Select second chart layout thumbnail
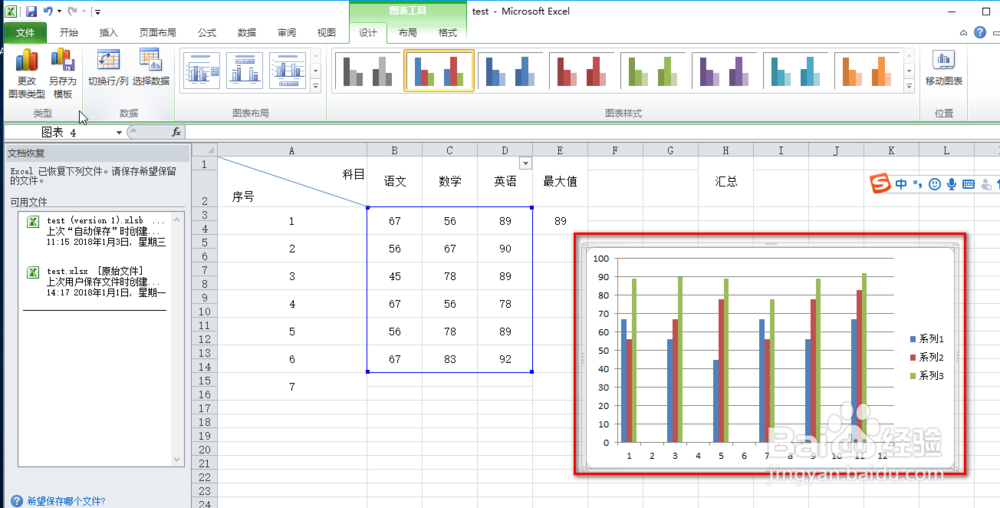Screen dimensions: 1000x508 point(244,70)
